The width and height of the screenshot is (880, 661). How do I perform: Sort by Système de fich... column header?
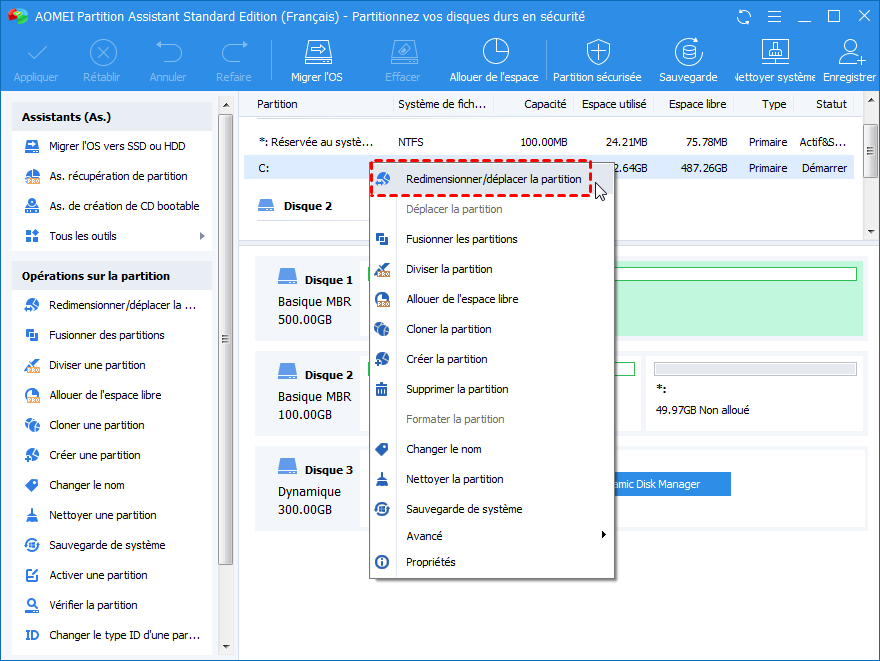tap(442, 104)
